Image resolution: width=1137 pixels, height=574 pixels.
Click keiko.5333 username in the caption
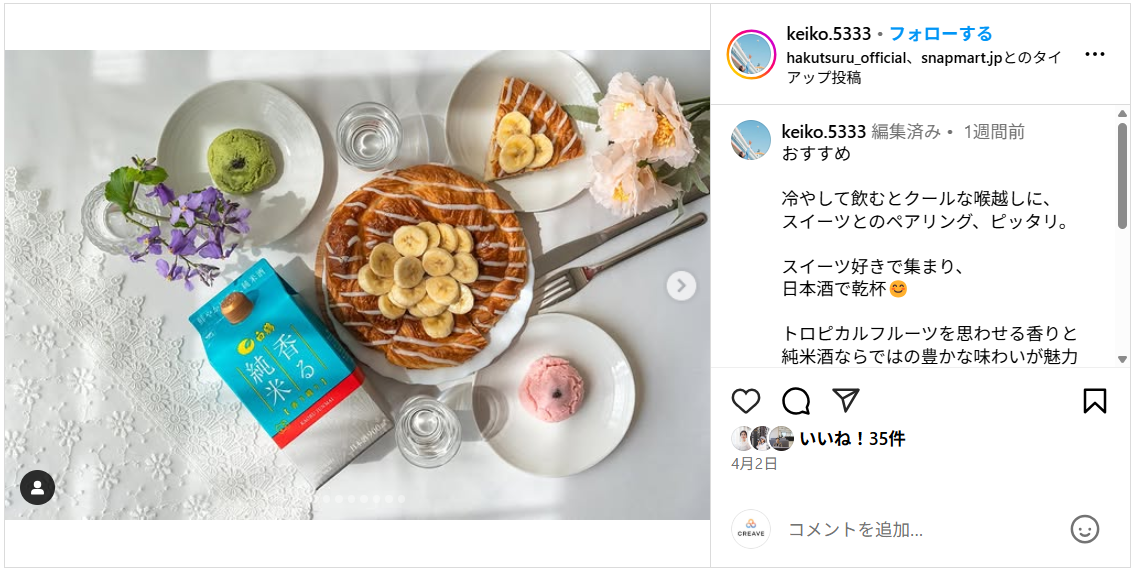[x=824, y=132]
